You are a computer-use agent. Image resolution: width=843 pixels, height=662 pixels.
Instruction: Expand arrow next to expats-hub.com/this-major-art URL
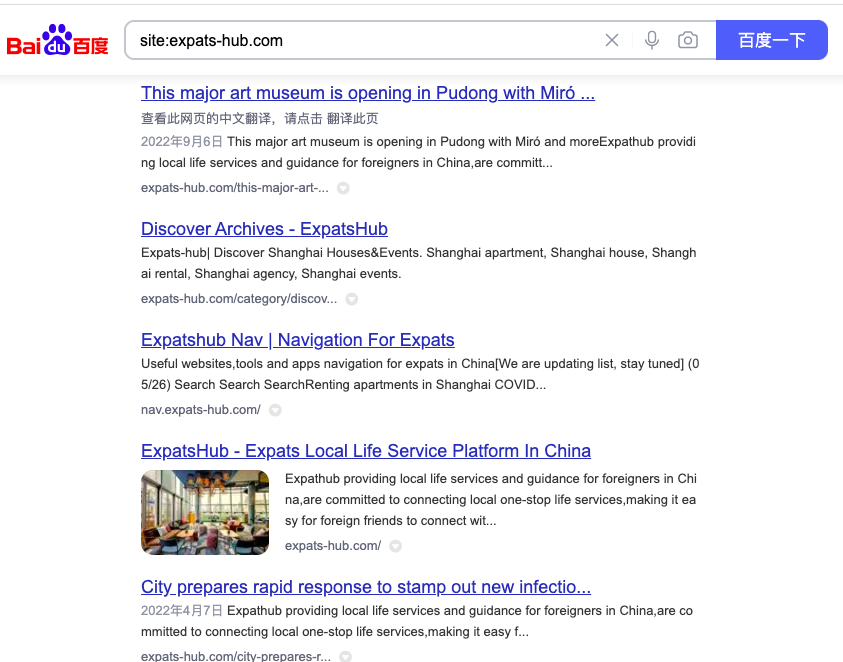tap(343, 188)
